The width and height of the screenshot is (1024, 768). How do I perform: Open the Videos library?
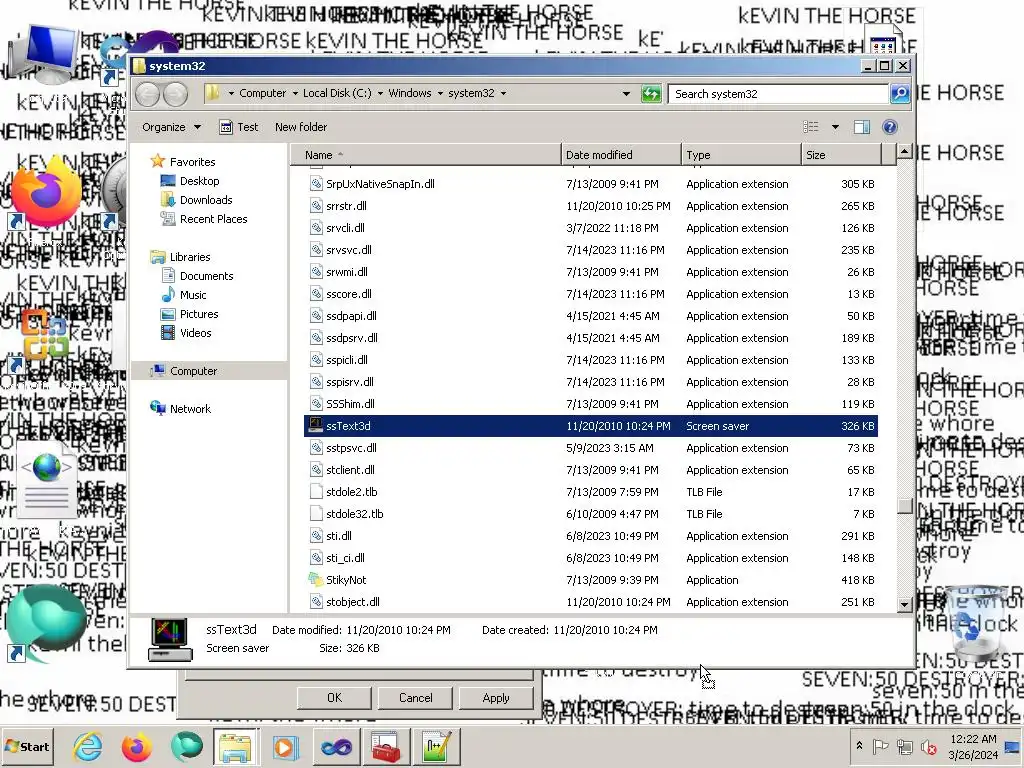point(195,332)
